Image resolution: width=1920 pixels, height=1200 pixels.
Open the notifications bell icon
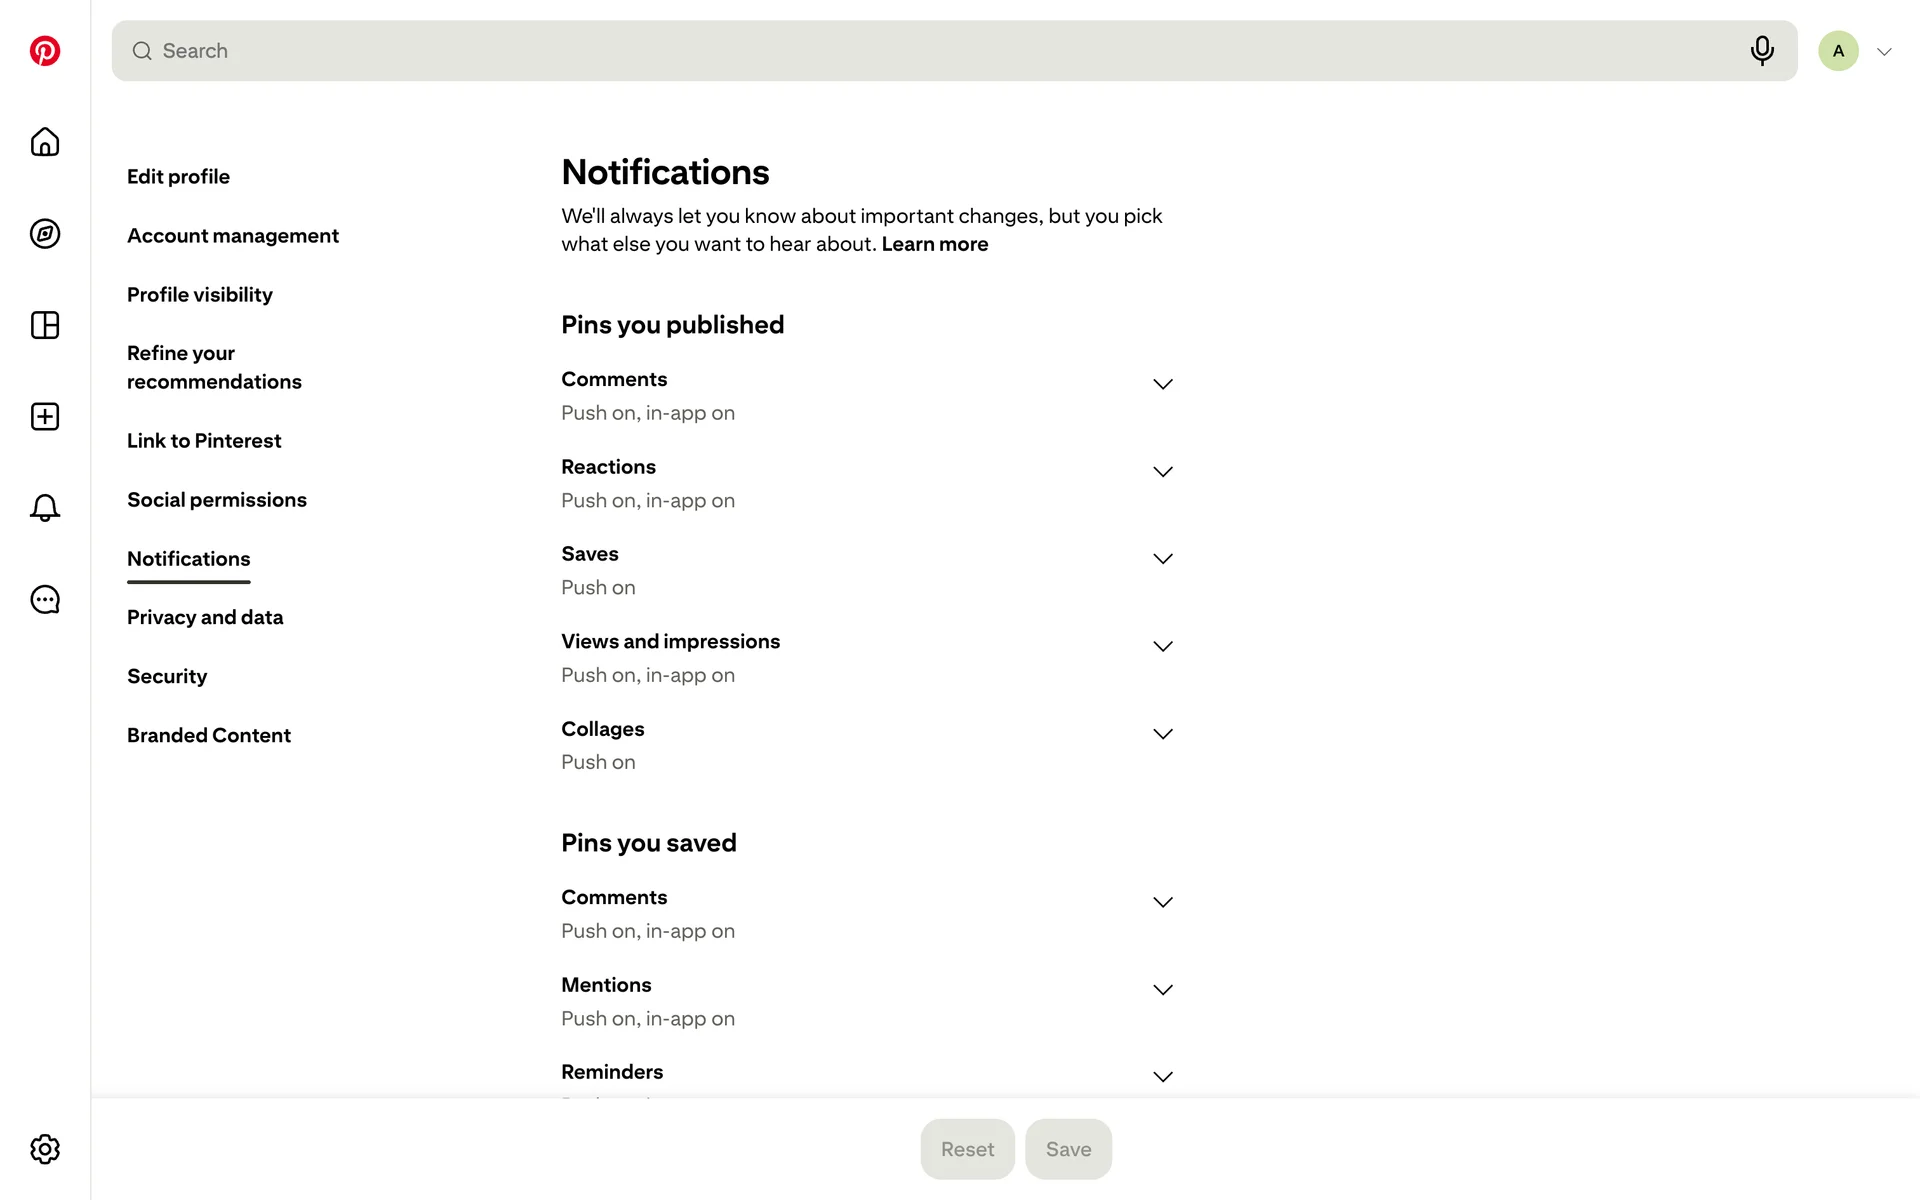(x=45, y=508)
